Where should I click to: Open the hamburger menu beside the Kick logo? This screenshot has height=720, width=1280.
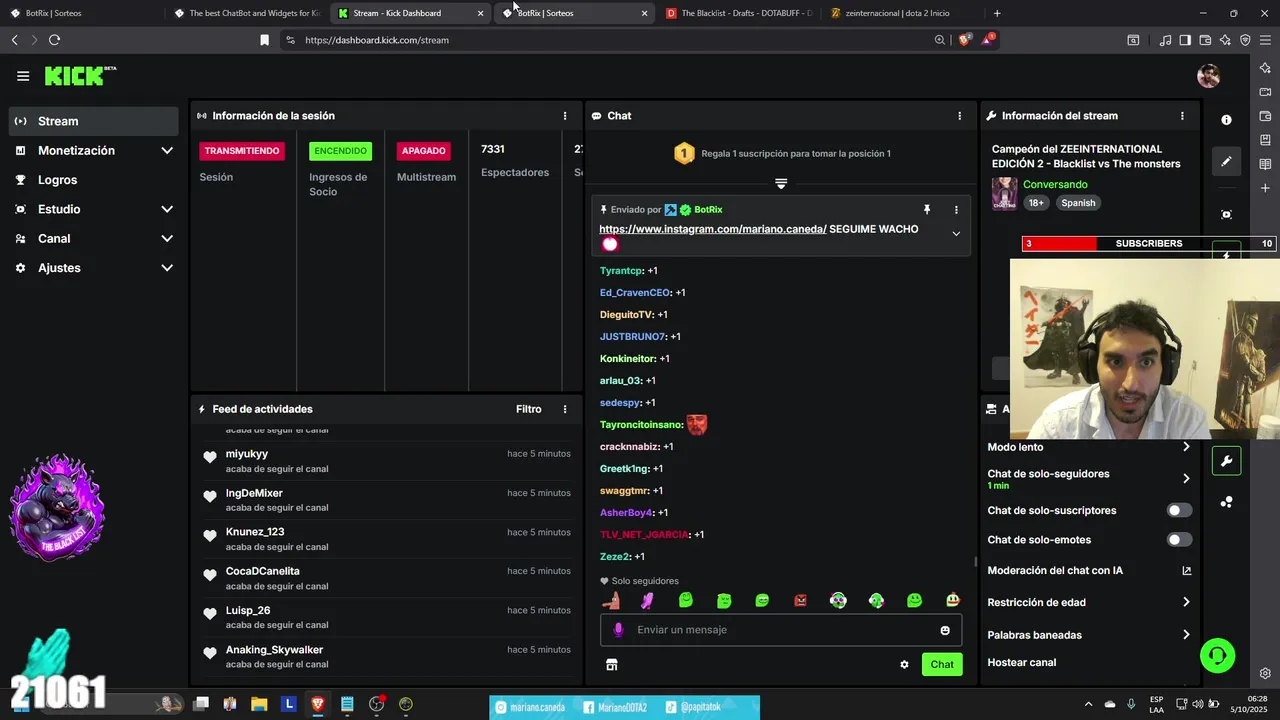pyautogui.click(x=23, y=76)
